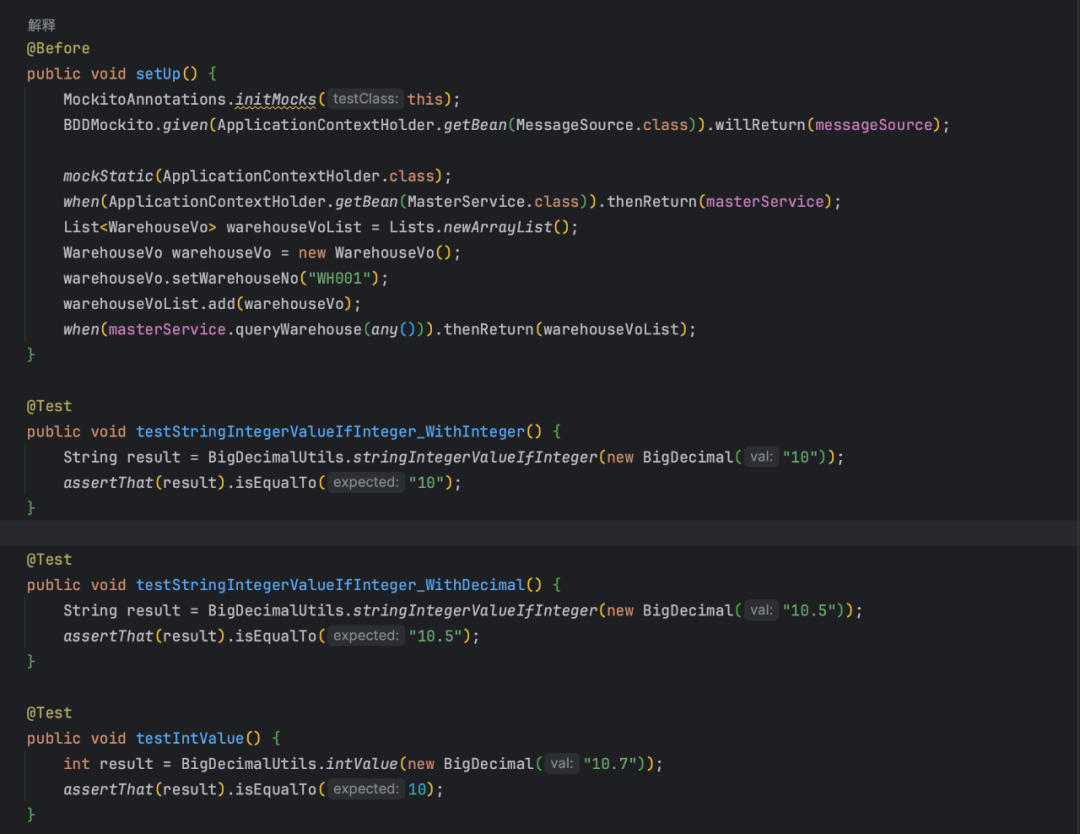Place cursor on the setUp method name
Image resolution: width=1080 pixels, height=834 pixels.
click(158, 74)
